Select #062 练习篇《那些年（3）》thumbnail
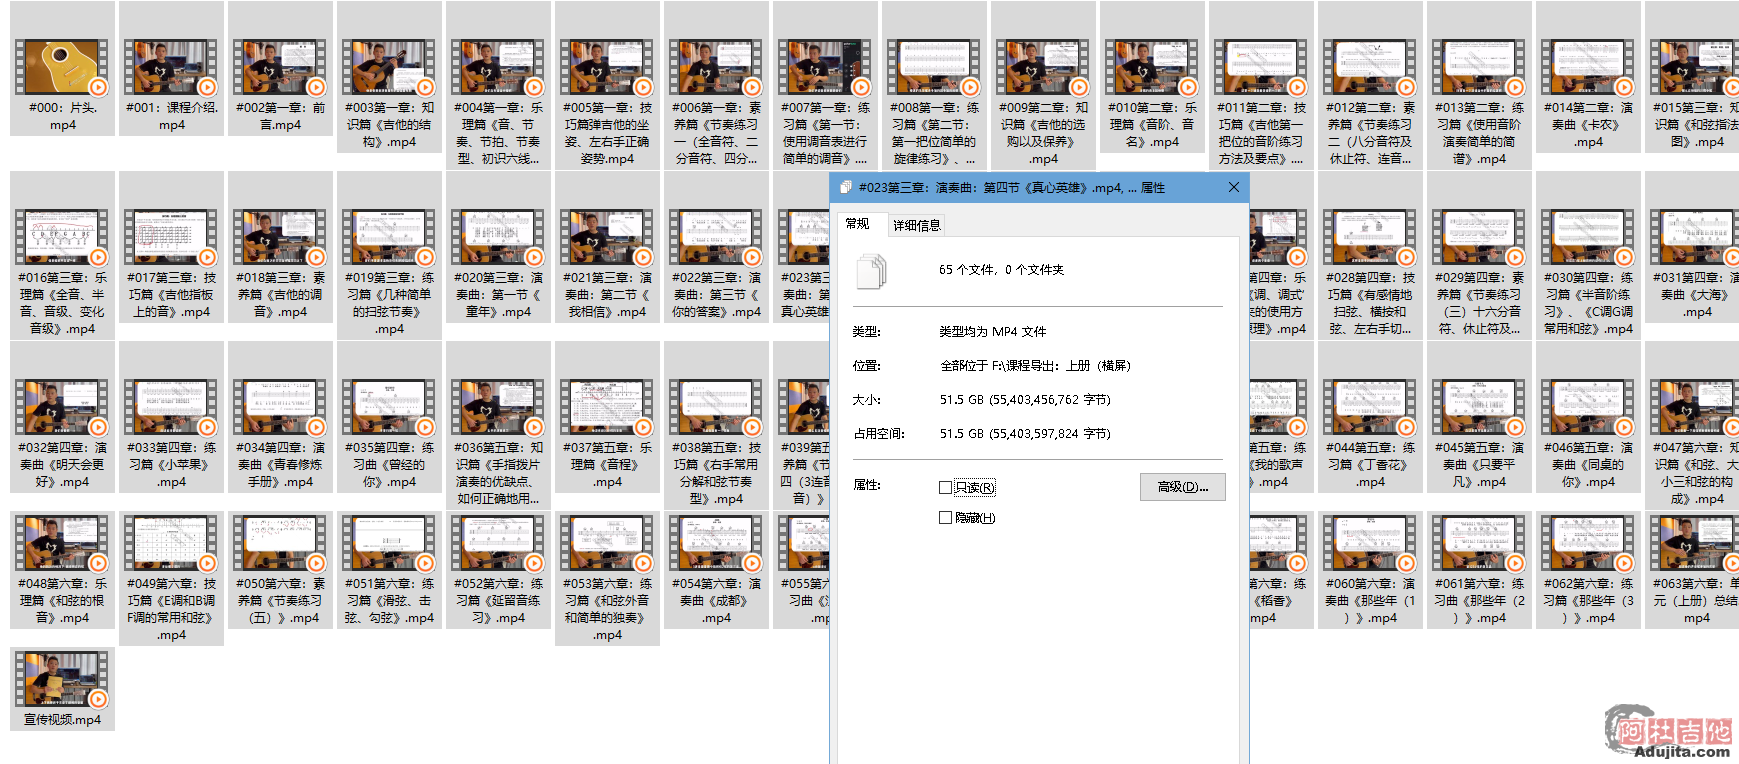Image resolution: width=1739 pixels, height=764 pixels. (x=1588, y=543)
